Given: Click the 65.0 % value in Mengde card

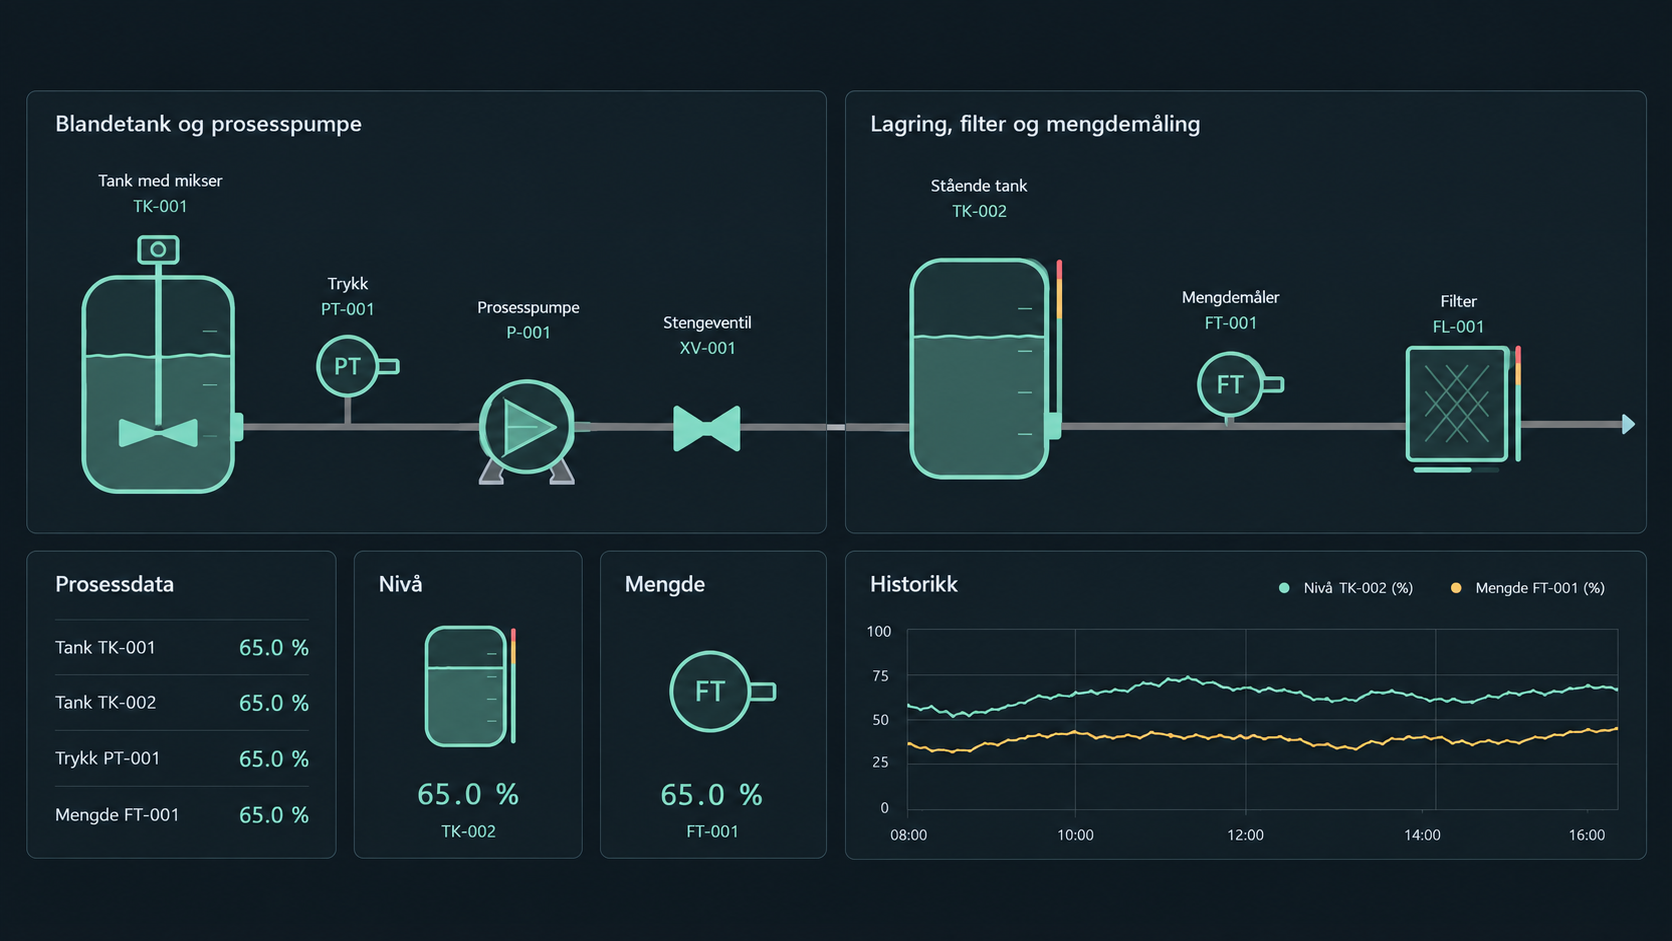Looking at the screenshot, I should point(712,795).
